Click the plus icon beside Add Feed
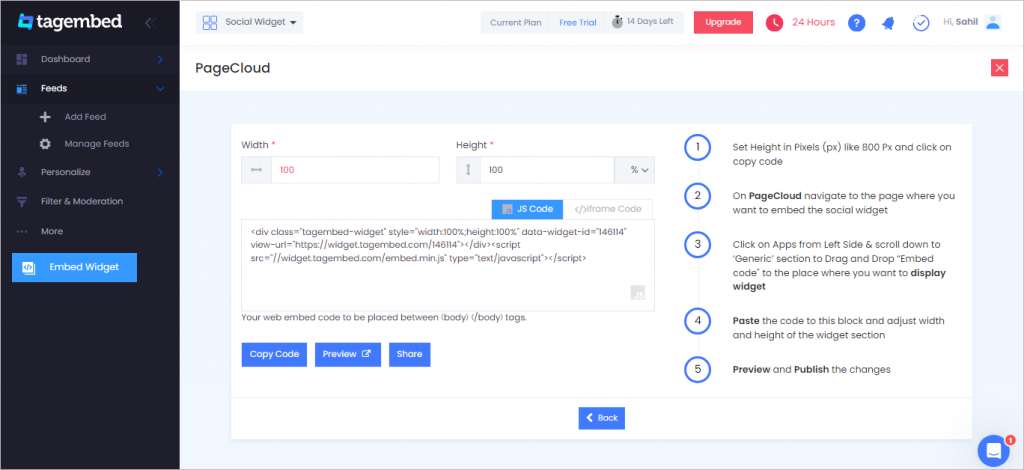Viewport: 1024px width, 470px height. (45, 117)
